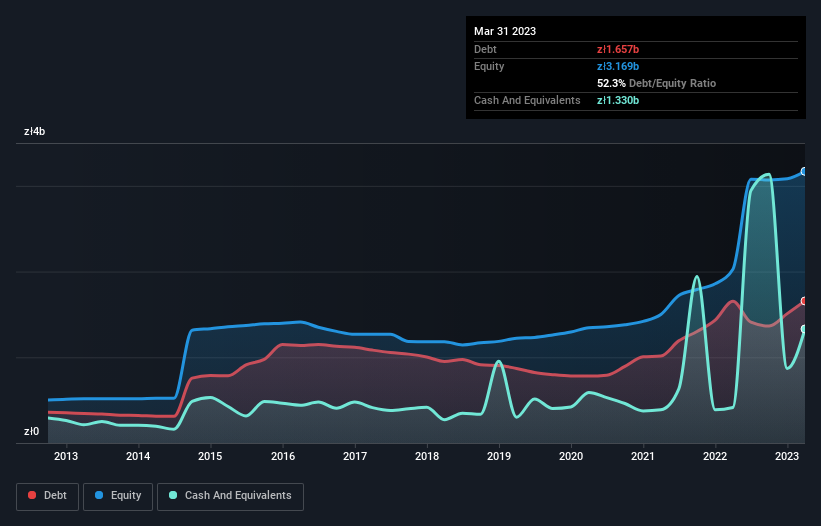Select the 2023 x-axis label
821x526 pixels.
tap(787, 457)
